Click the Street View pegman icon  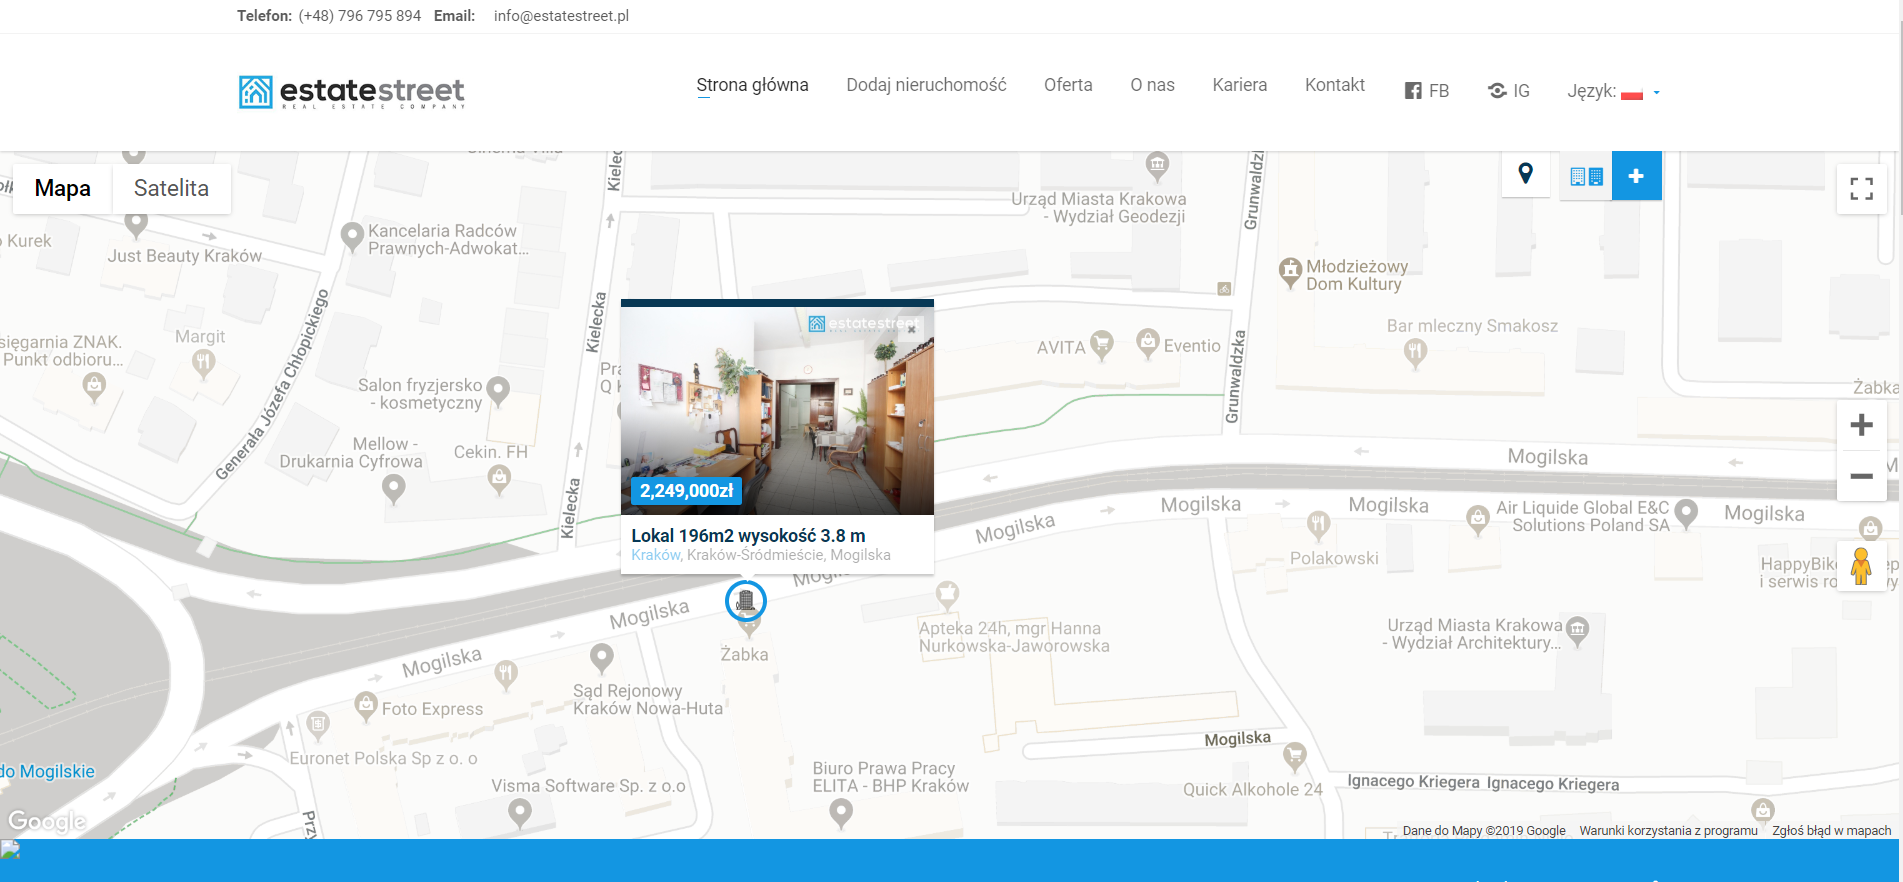1860,566
